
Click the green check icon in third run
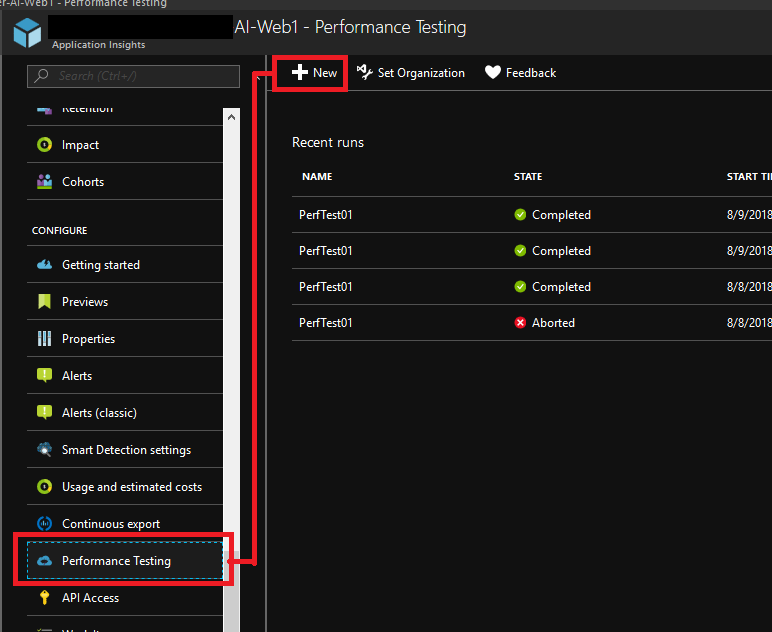point(520,286)
